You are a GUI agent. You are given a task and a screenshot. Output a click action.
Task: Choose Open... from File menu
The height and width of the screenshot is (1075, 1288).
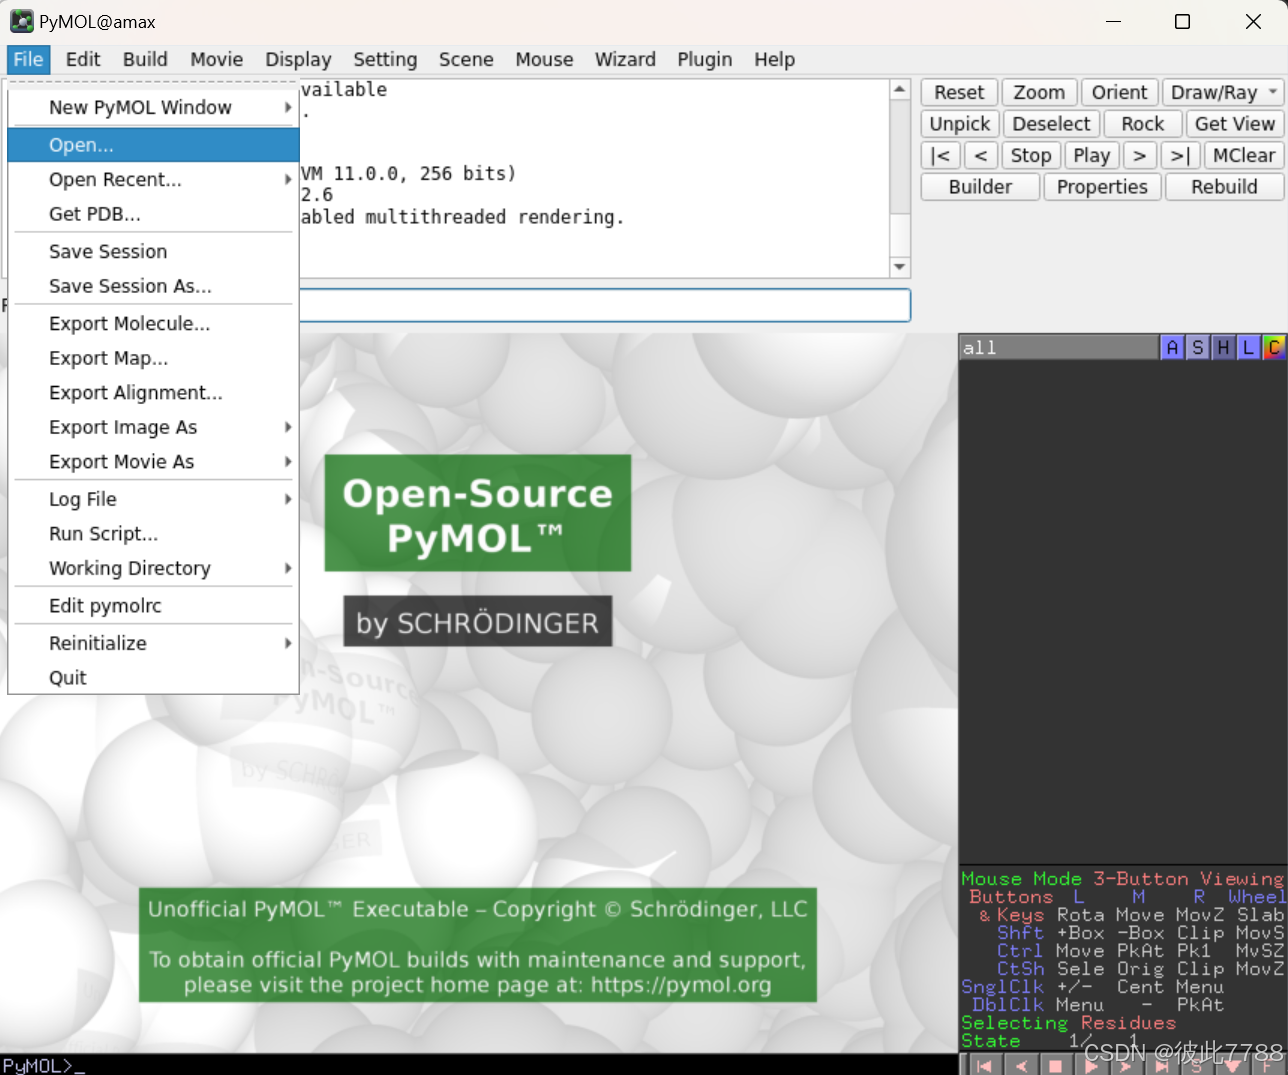point(154,145)
